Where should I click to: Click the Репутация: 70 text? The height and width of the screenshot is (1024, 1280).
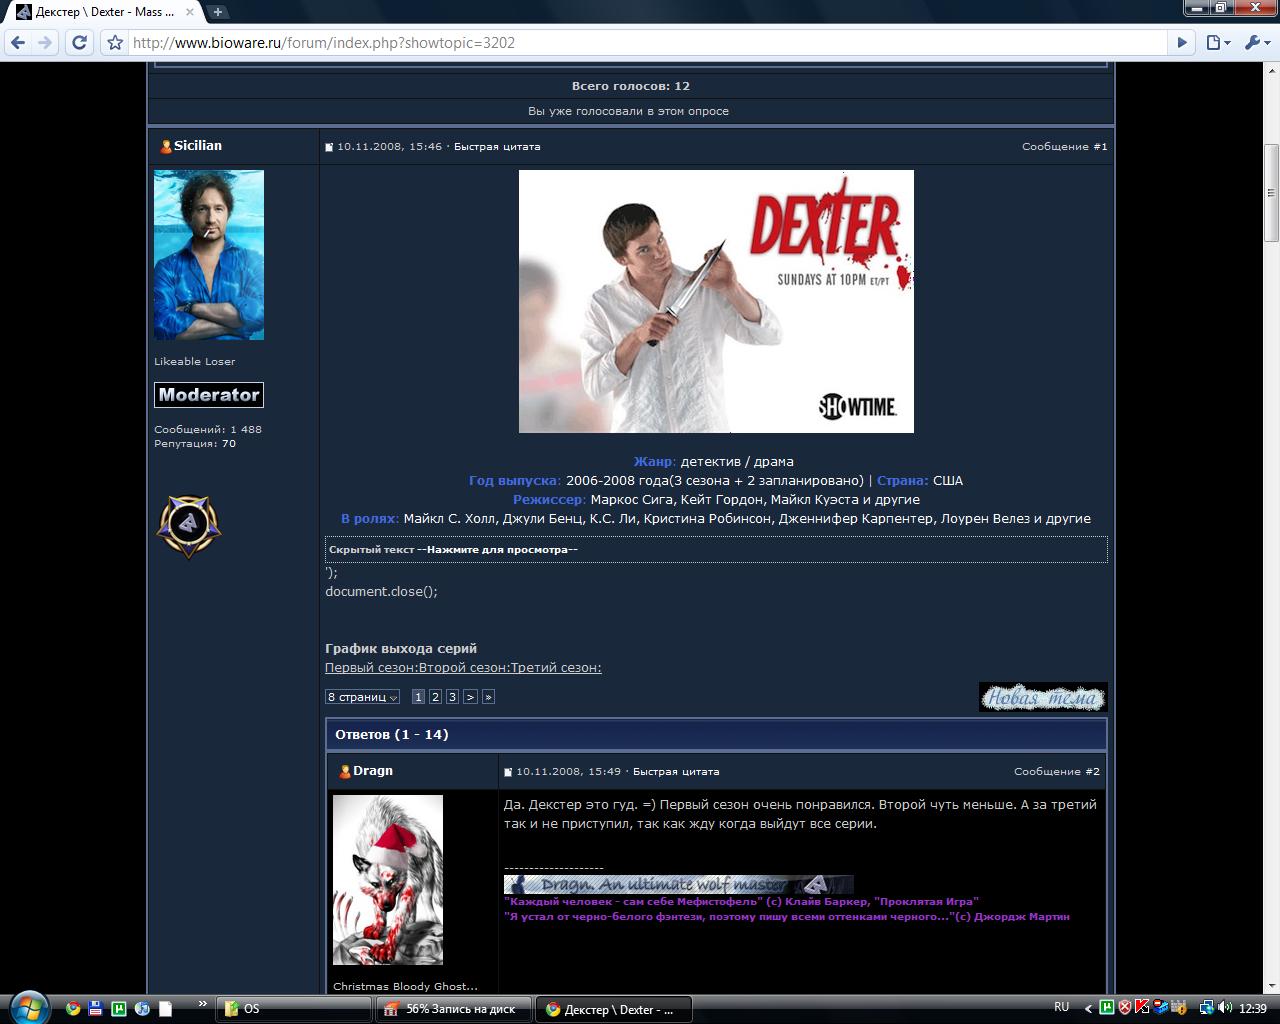point(195,443)
